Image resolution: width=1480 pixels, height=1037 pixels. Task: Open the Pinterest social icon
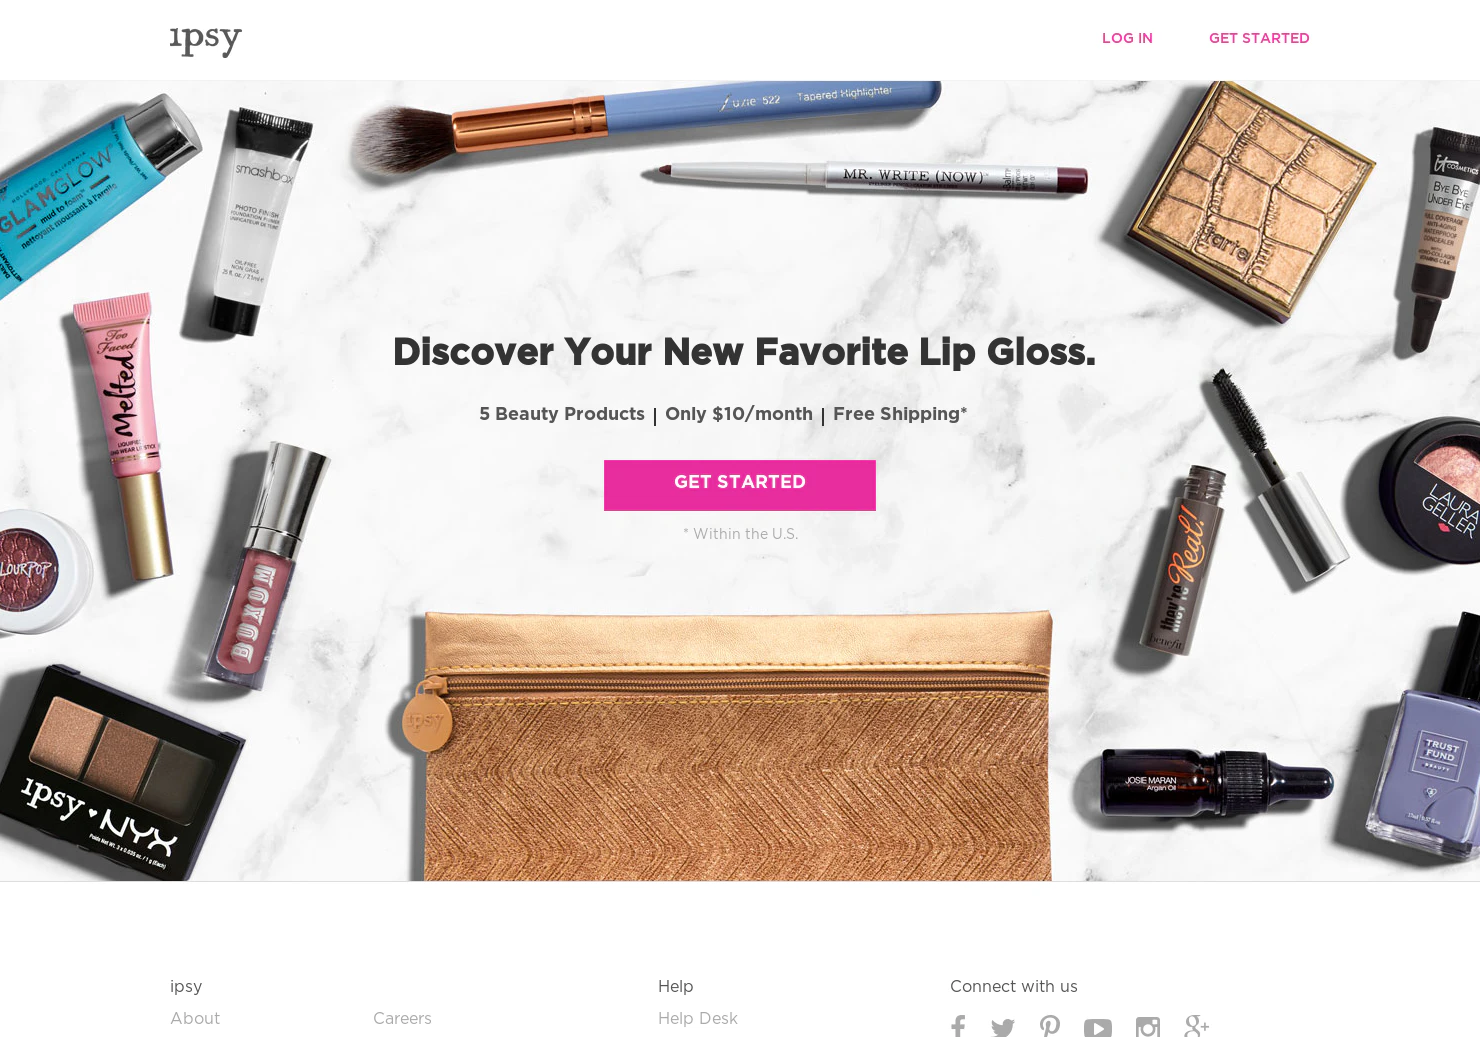tap(1050, 1026)
